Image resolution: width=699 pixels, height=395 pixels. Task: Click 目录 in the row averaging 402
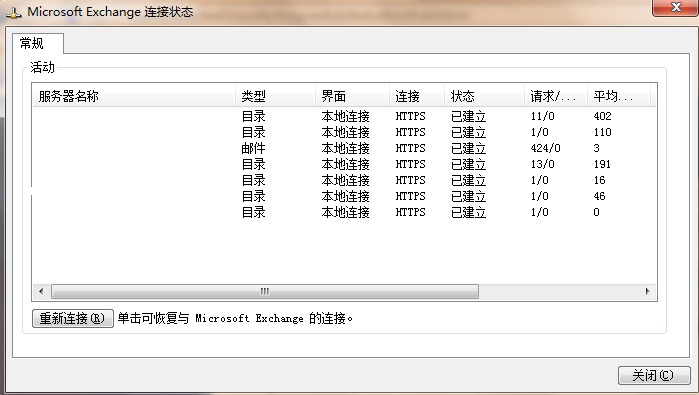coord(253,116)
